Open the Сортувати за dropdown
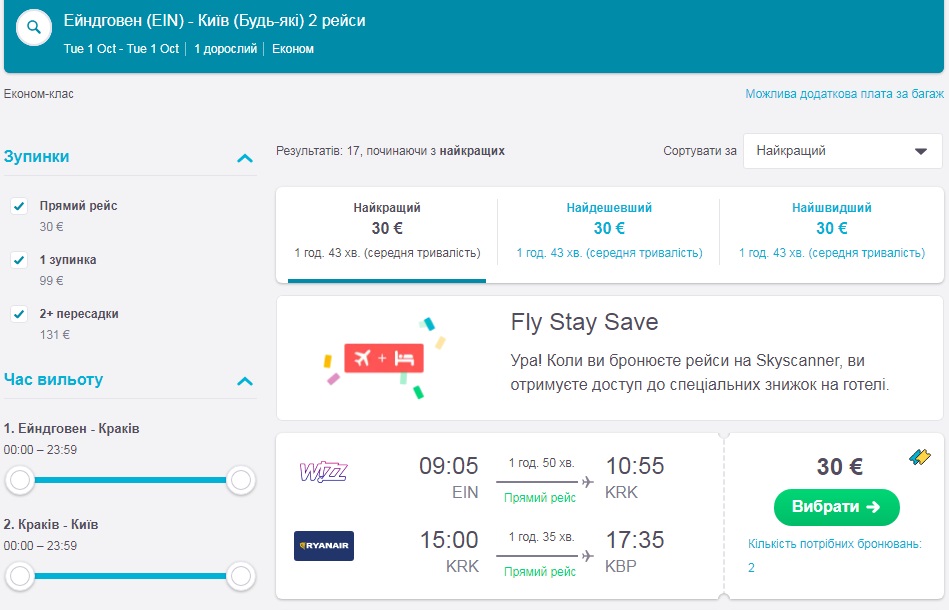 coord(842,151)
